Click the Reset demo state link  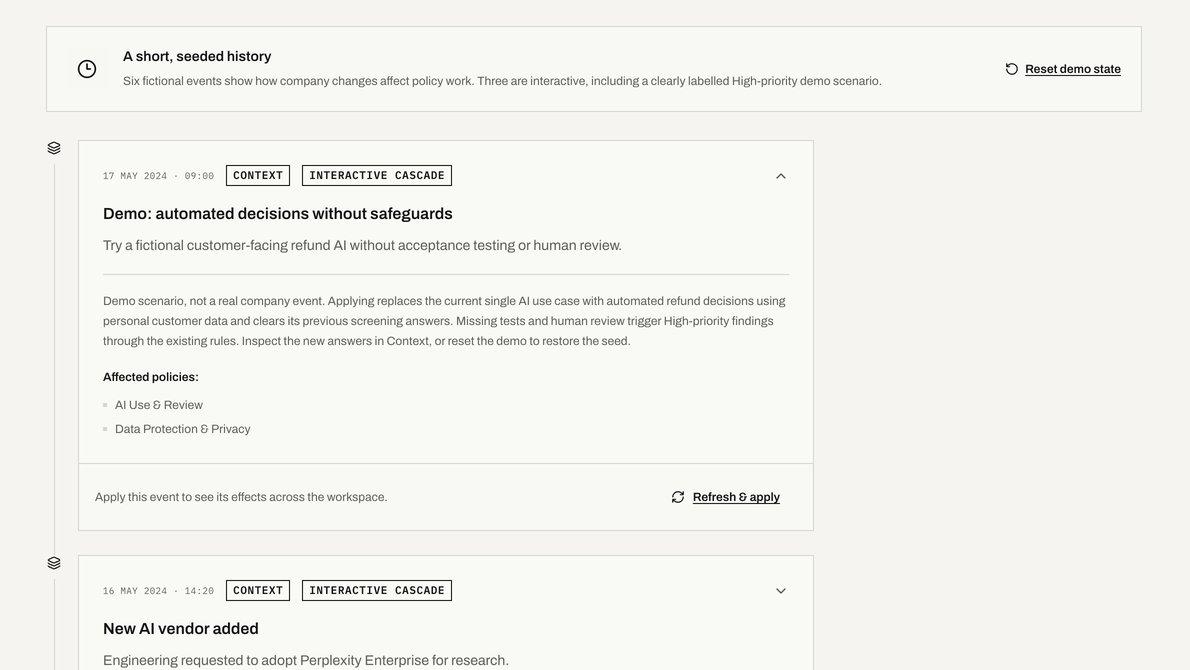click(1072, 69)
